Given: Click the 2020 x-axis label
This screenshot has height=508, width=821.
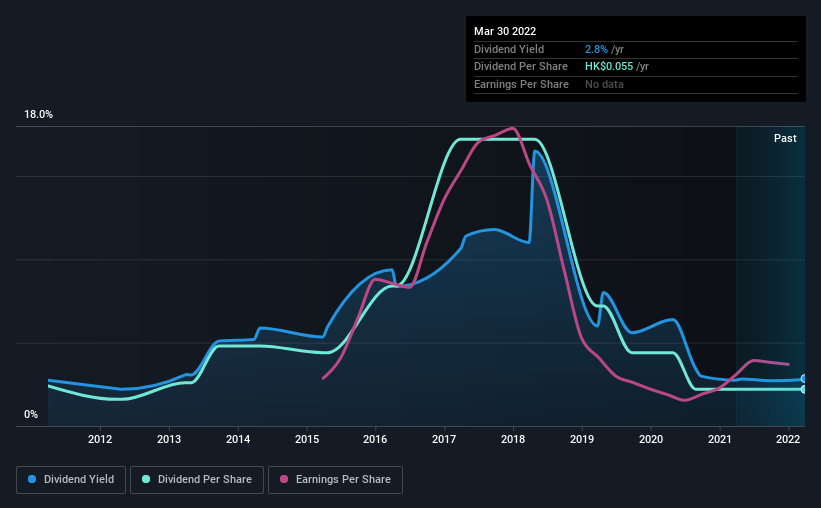Looking at the screenshot, I should (651, 439).
